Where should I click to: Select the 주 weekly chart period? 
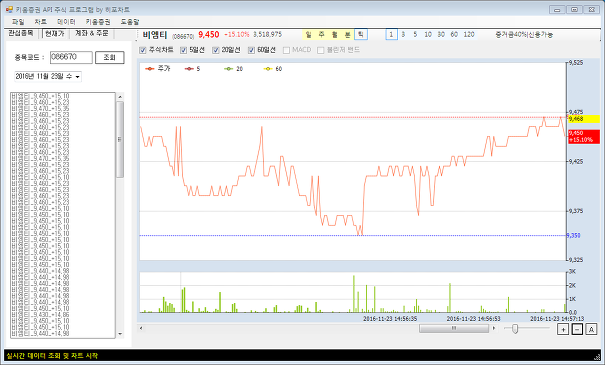coord(321,35)
